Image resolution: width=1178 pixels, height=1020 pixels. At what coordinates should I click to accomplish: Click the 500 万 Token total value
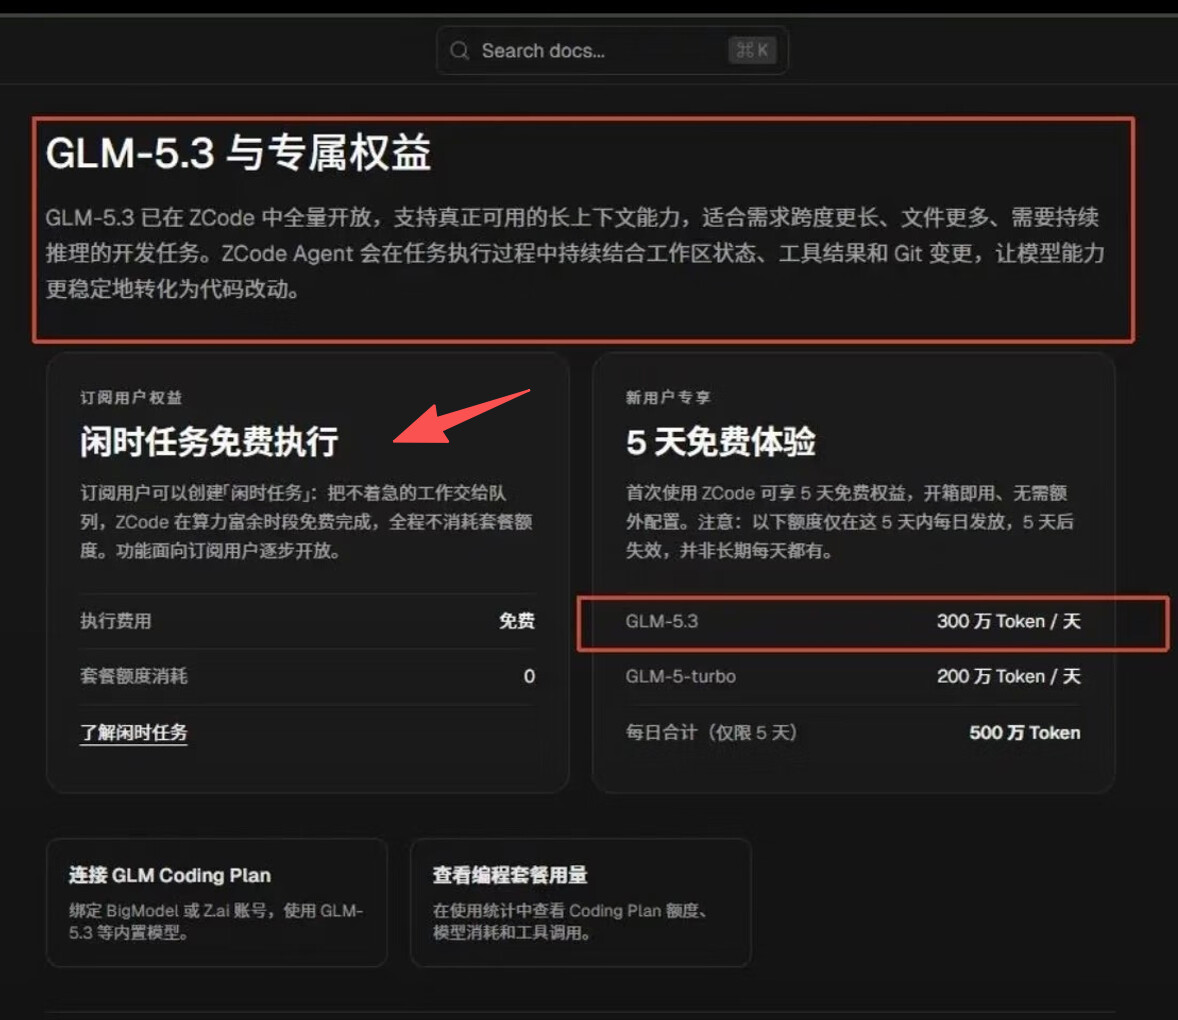click(x=1025, y=732)
